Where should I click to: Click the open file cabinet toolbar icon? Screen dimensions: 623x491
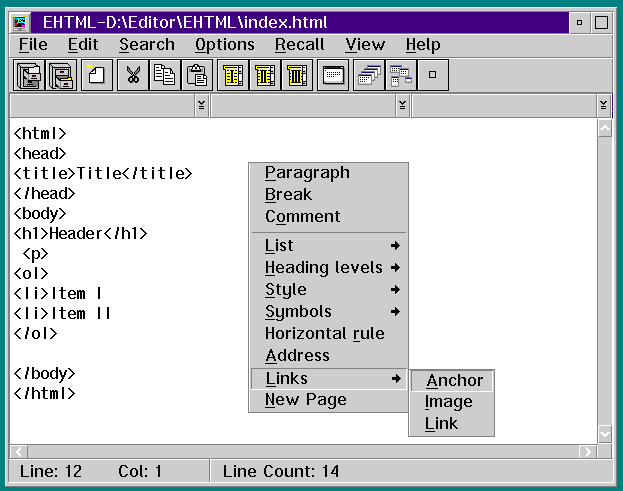(x=28, y=76)
